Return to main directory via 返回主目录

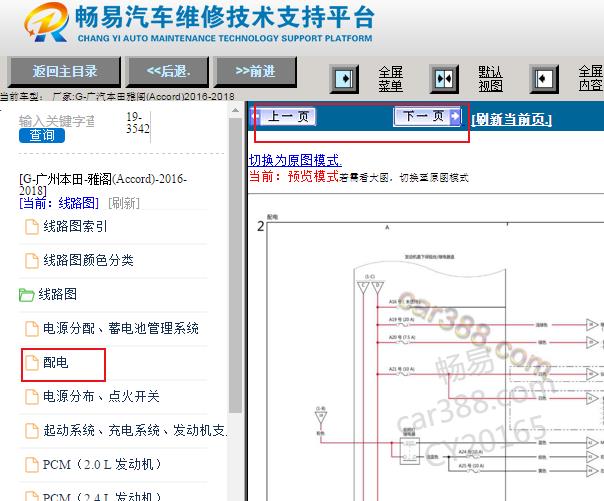click(64, 72)
